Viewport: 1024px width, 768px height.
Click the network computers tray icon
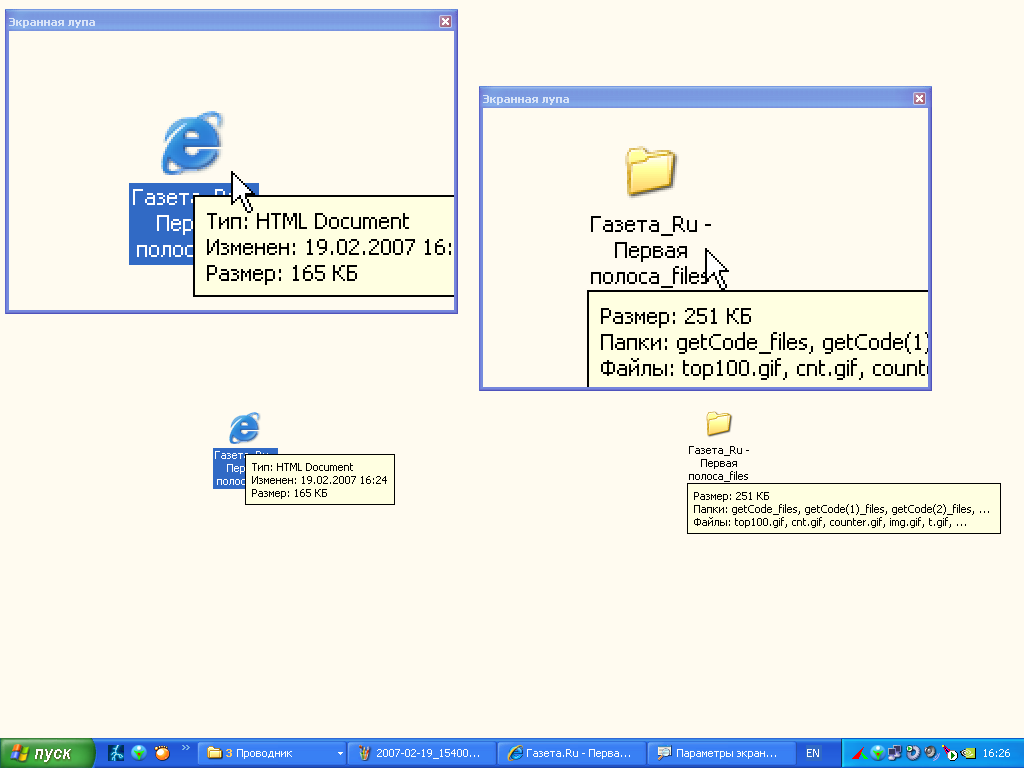895,753
